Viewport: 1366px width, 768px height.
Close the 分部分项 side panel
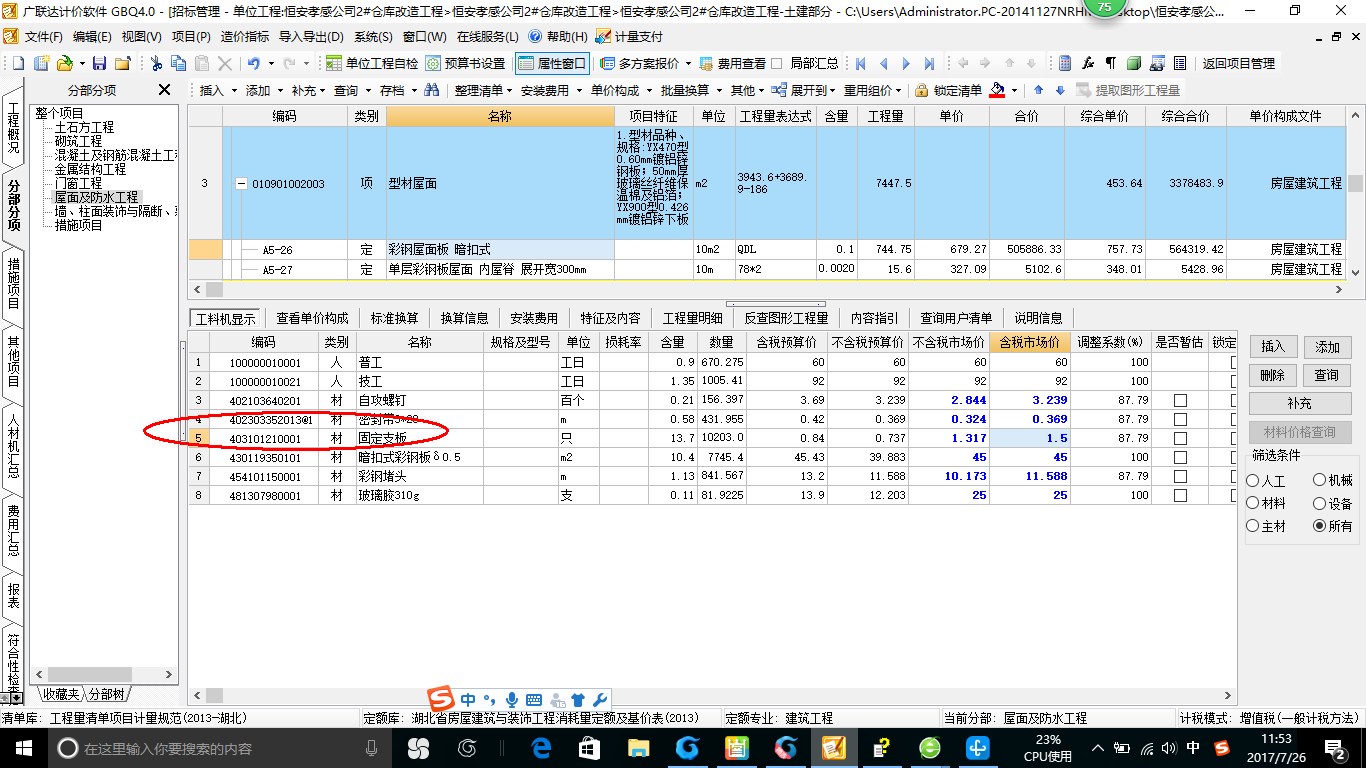(165, 90)
